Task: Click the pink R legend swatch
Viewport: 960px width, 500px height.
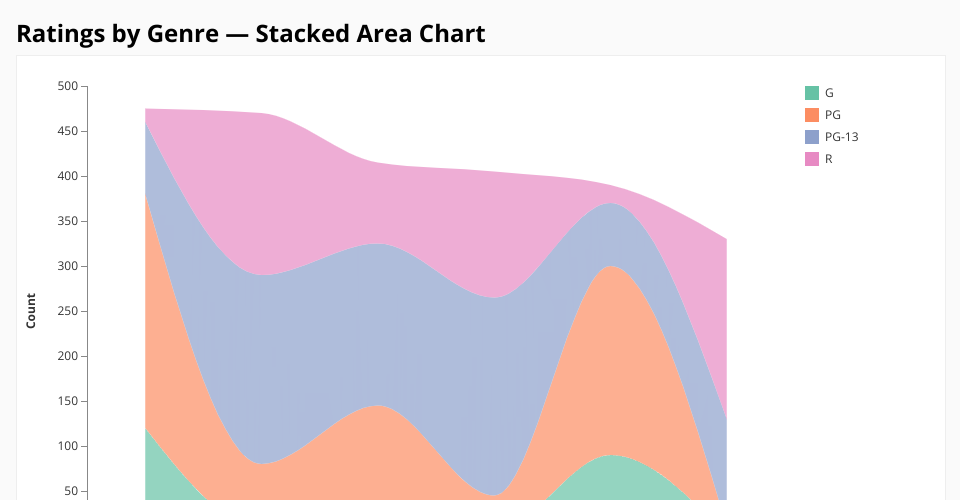Action: point(811,159)
